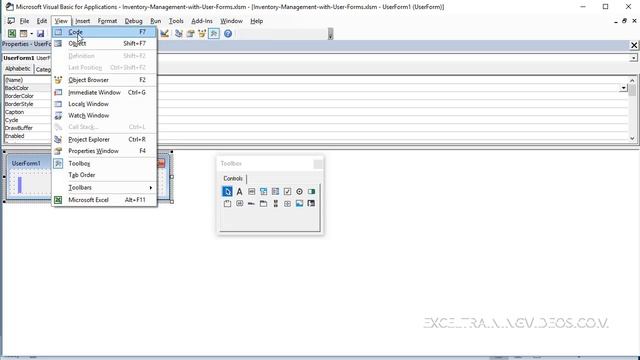Select the ComboBox control in Toolbox
The height and width of the screenshot is (360, 640).
point(263,191)
